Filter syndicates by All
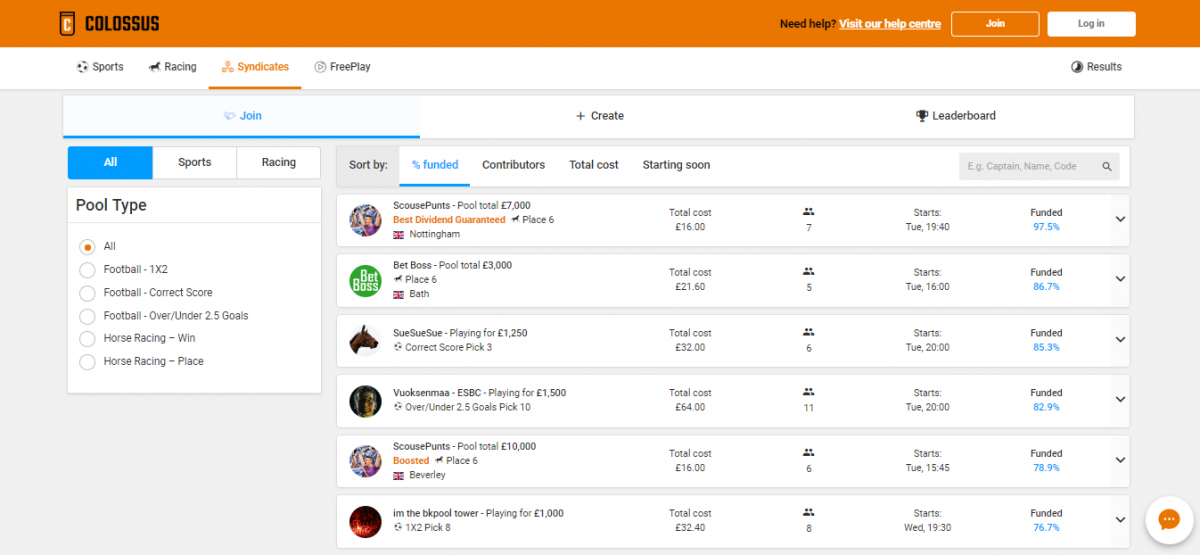The width and height of the screenshot is (1200, 555). (110, 162)
